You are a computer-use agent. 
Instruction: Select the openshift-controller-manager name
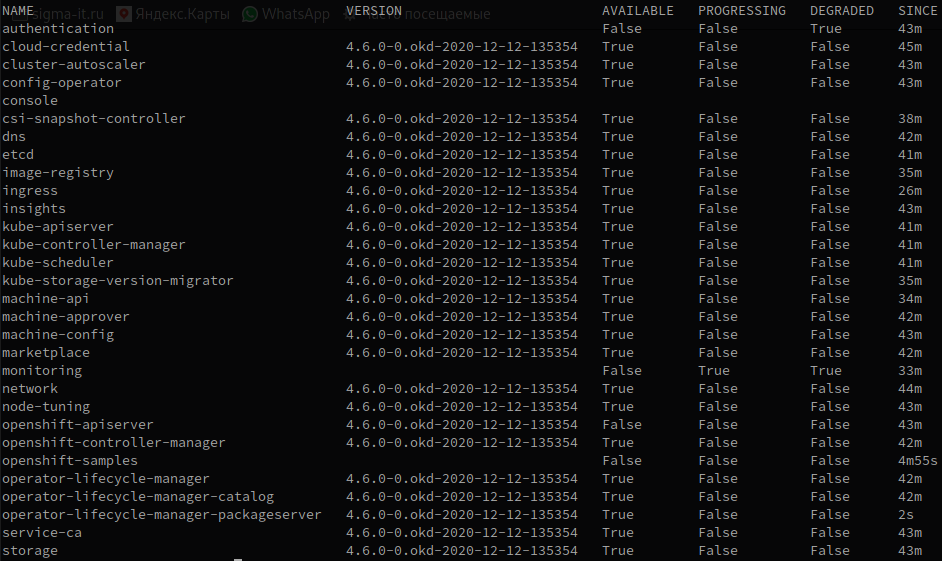tap(114, 443)
